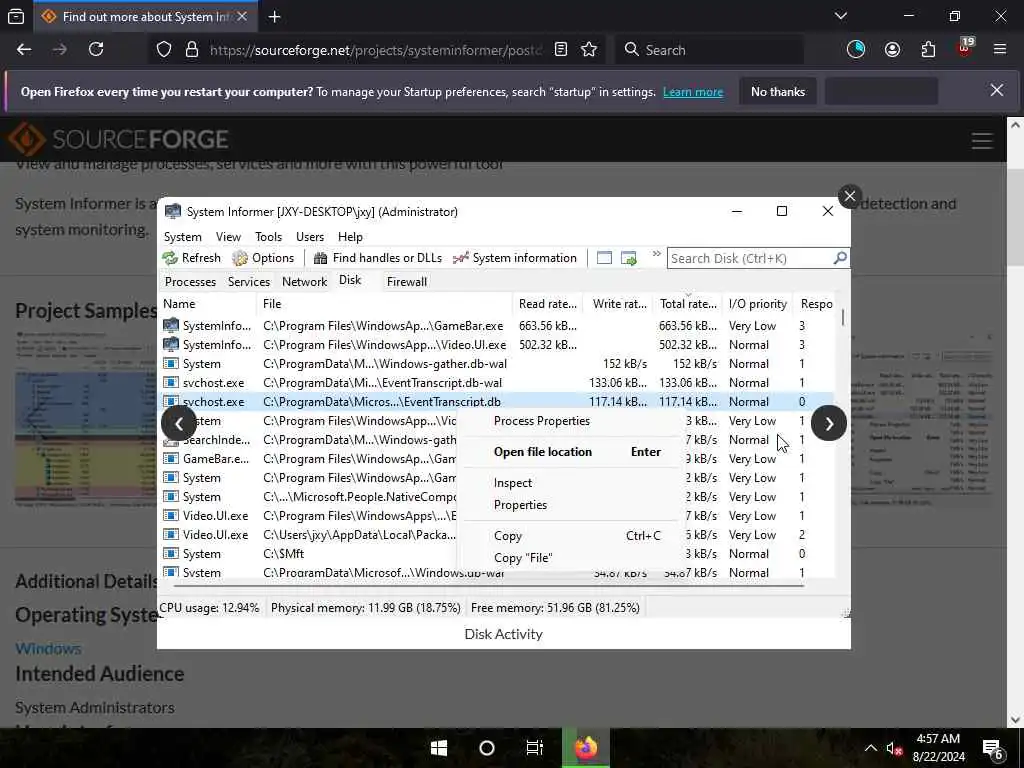Viewport: 1024px width, 768px height.
Task: Open the left Project Samples thumbnail
Action: [x=85, y=419]
